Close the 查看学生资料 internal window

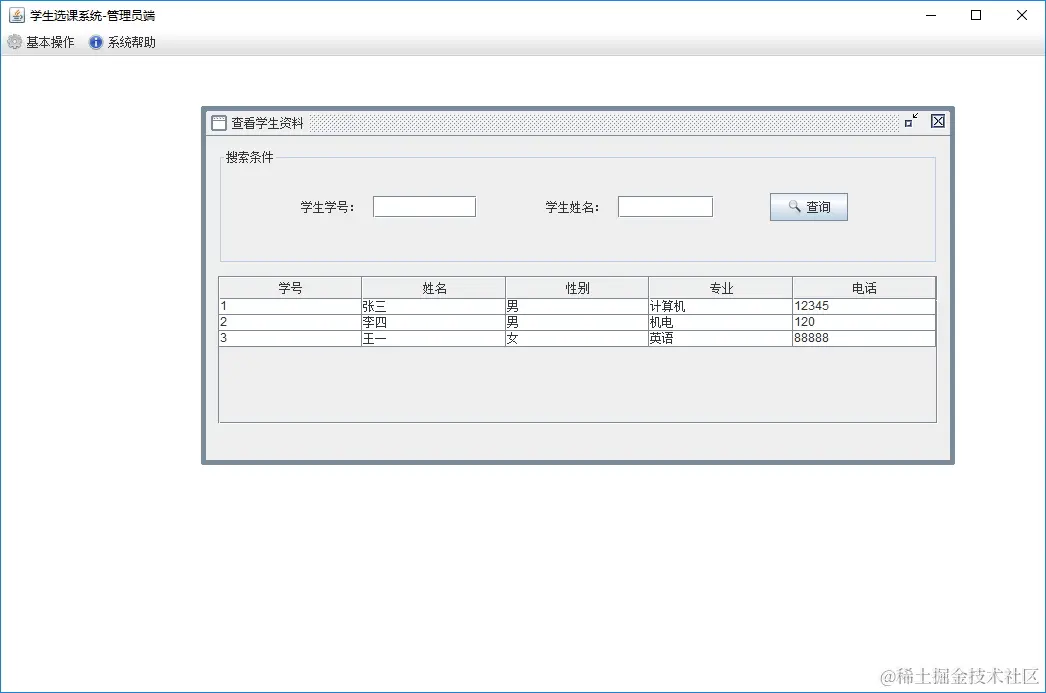[x=938, y=121]
